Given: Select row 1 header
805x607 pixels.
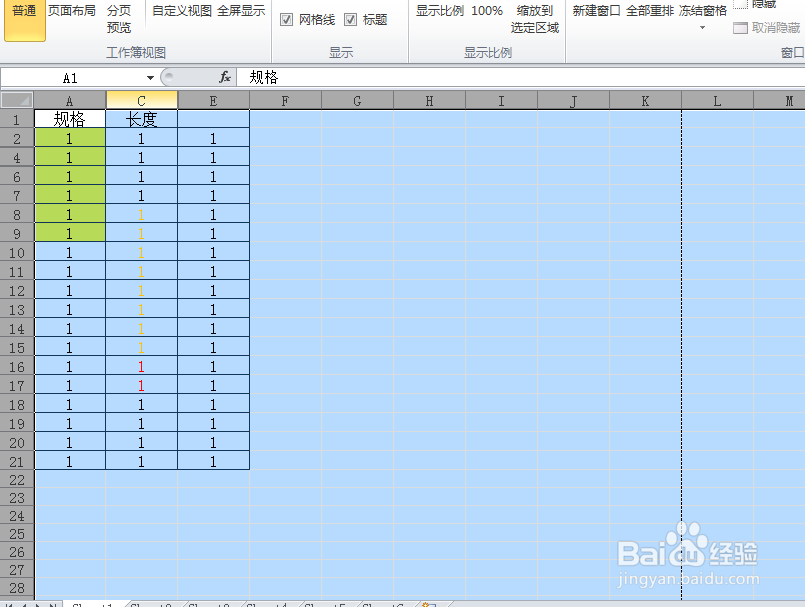Looking at the screenshot, I should coord(17,119).
